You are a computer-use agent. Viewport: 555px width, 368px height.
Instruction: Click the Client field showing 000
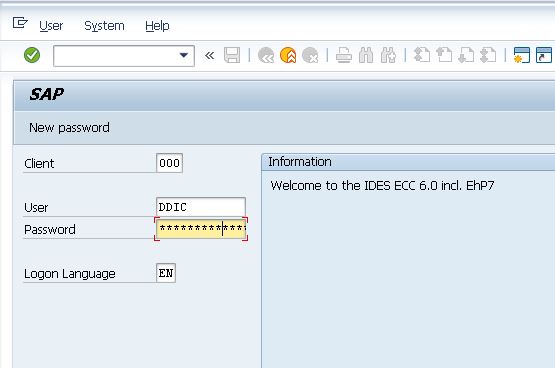(x=169, y=163)
